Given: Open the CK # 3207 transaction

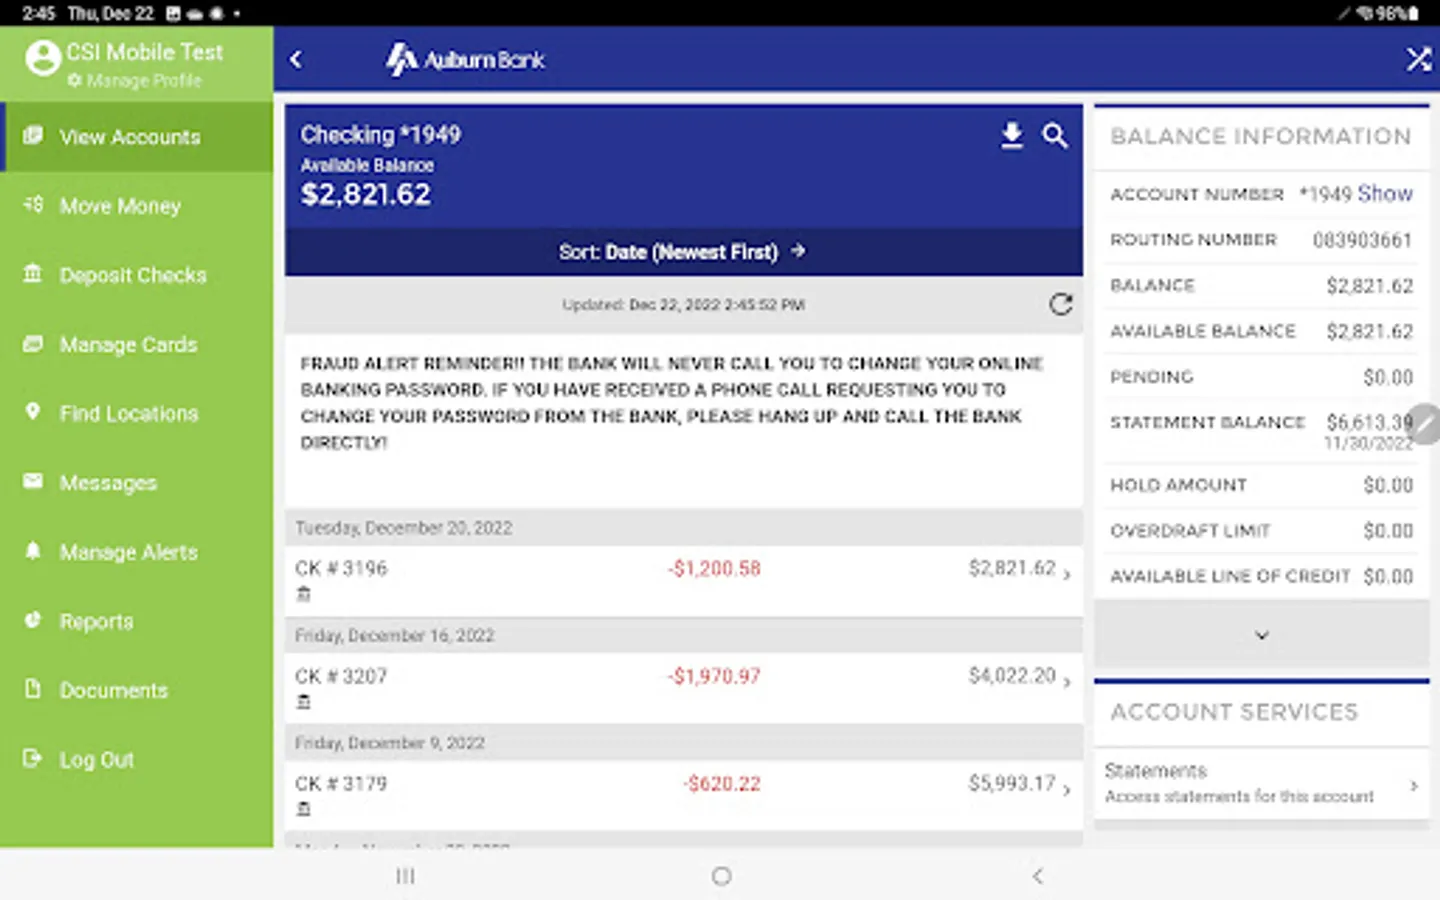Looking at the screenshot, I should 683,688.
